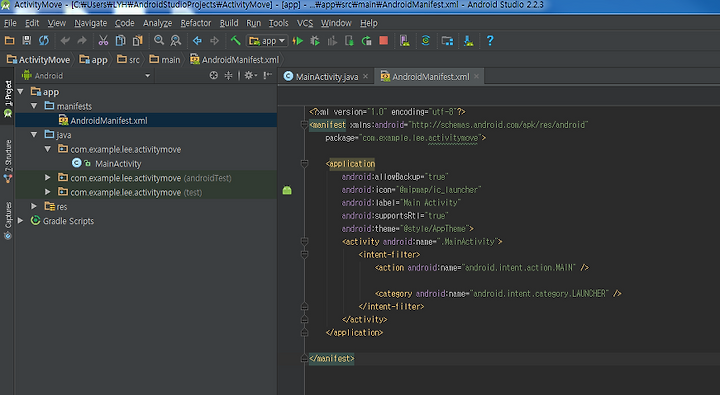Toggle the 1: Project side tool window
This screenshot has height=395, width=720.
click(8, 98)
